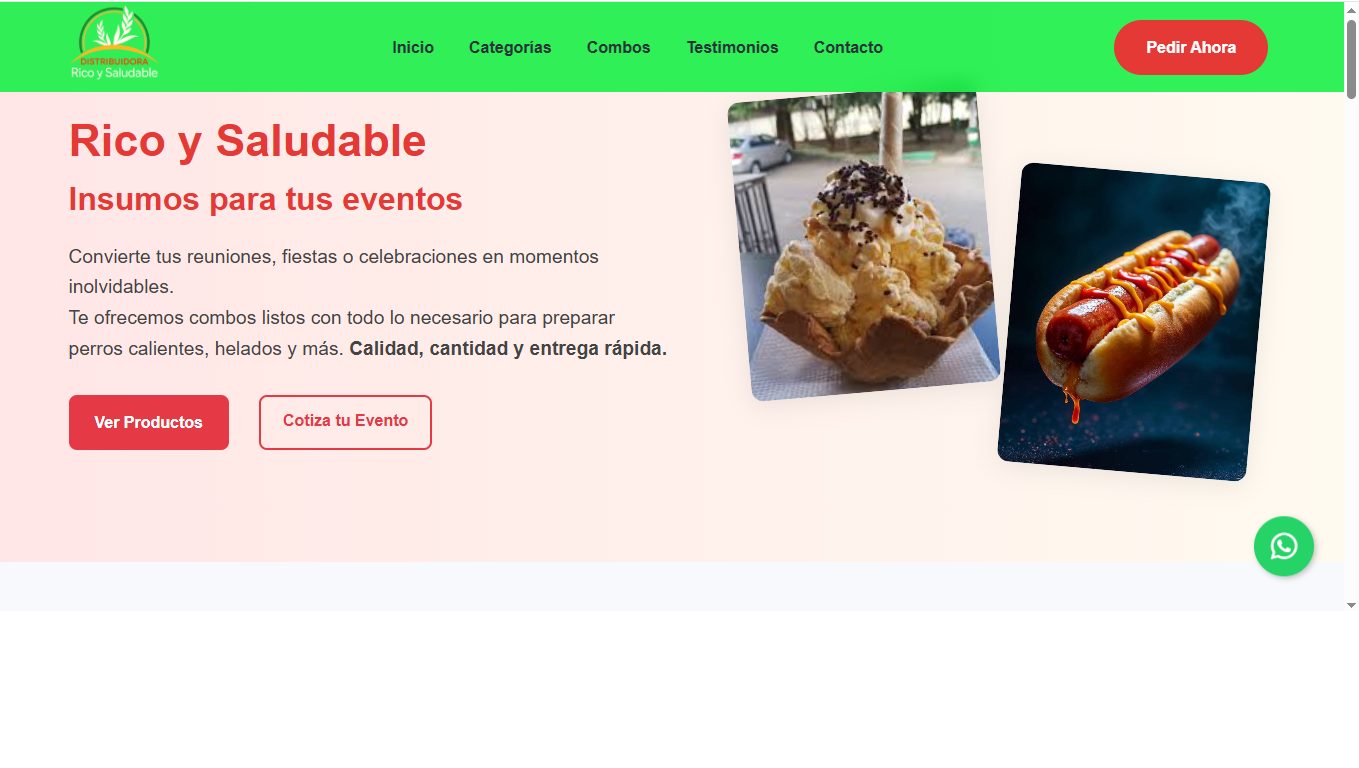
Task: Select Combos in the navigation bar
Action: click(618, 47)
